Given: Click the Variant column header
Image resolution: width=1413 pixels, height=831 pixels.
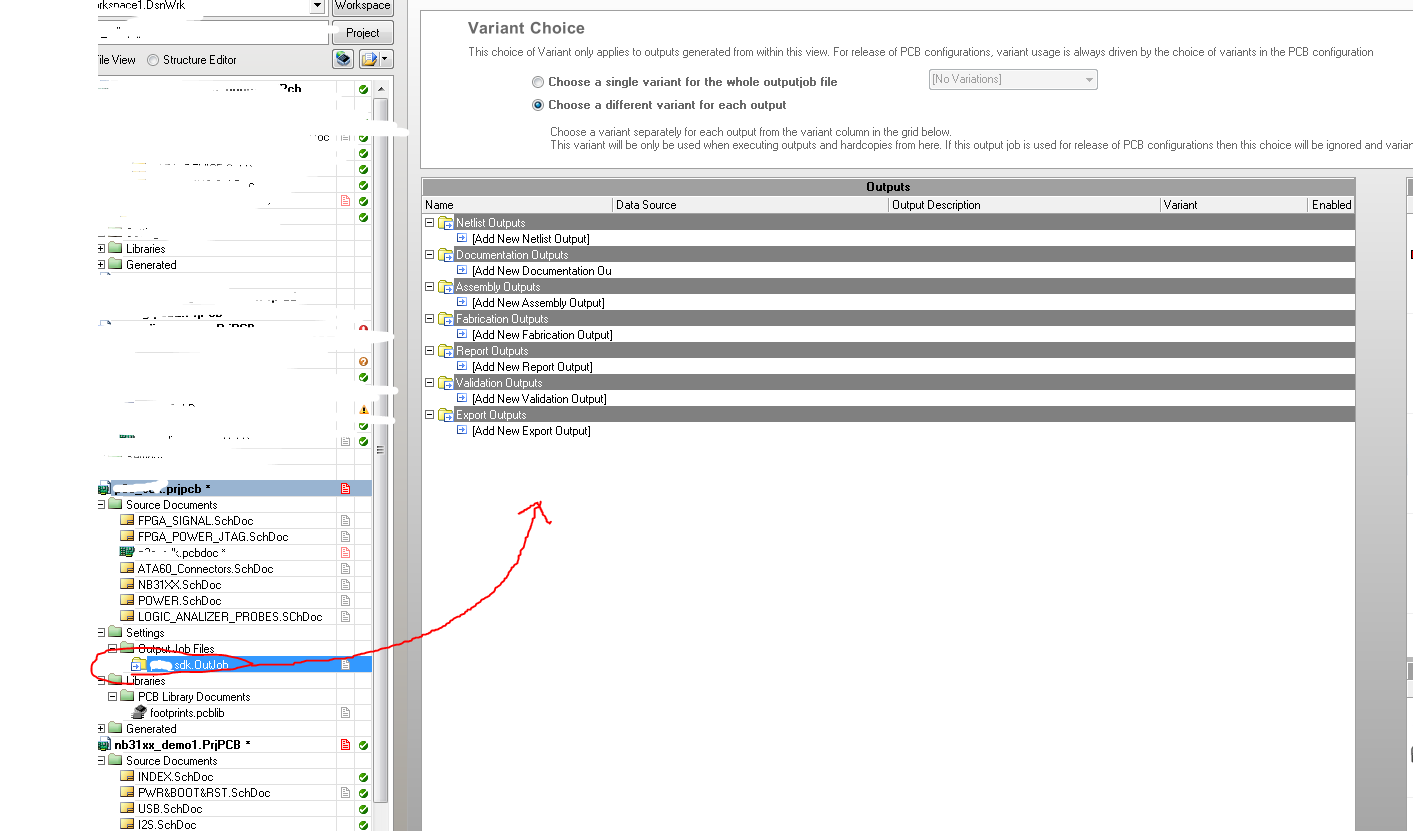Looking at the screenshot, I should click(x=1232, y=205).
